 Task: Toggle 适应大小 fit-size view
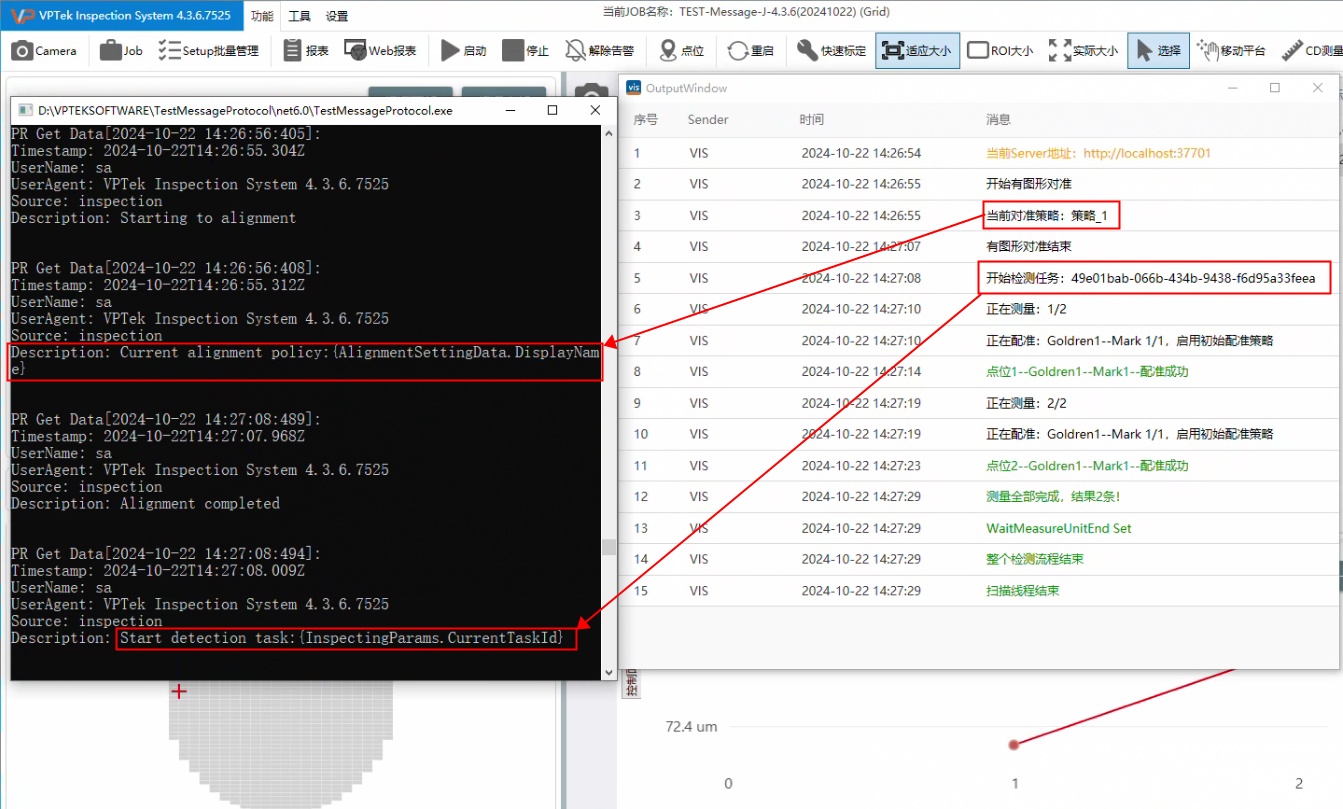[x=917, y=51]
